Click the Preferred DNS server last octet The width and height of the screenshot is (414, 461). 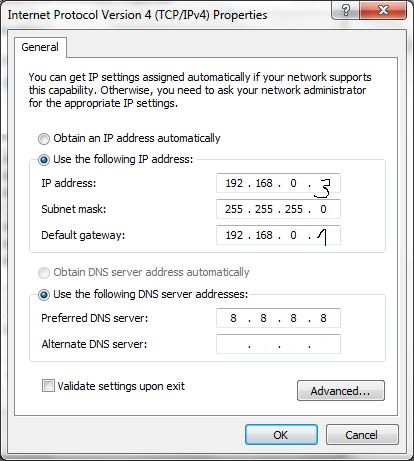coord(323,318)
